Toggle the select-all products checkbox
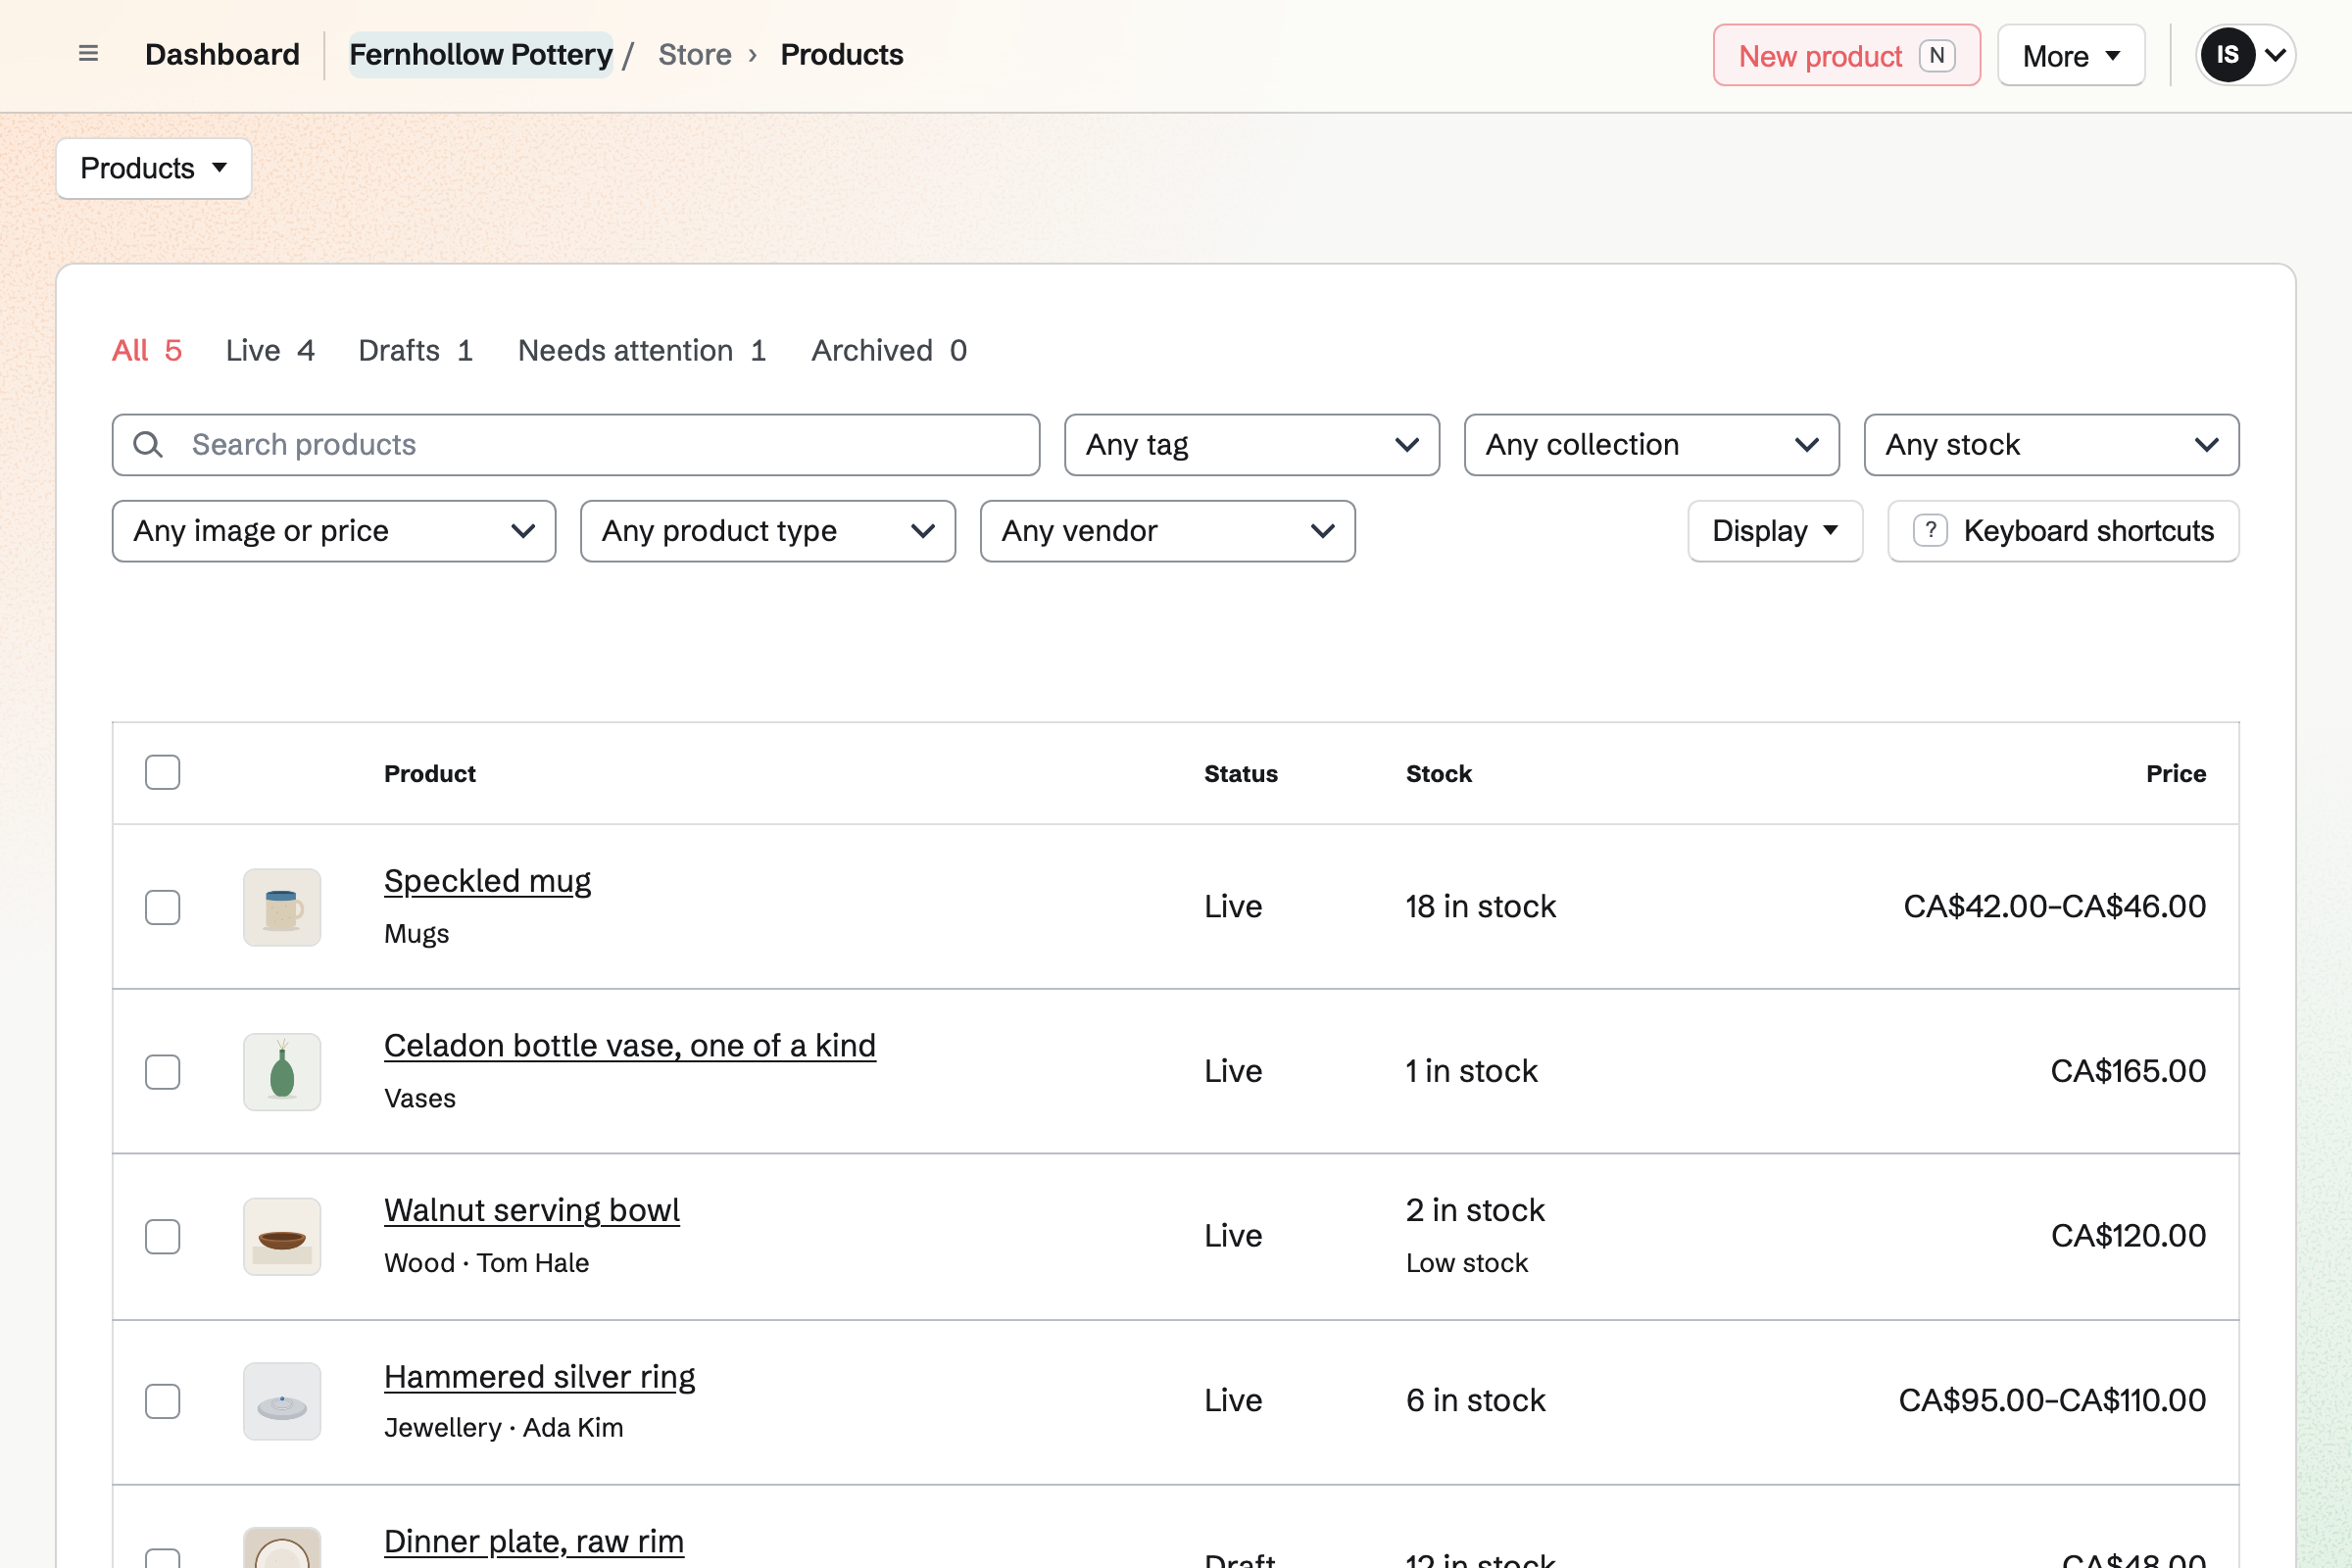The image size is (2352, 1568). click(x=162, y=772)
